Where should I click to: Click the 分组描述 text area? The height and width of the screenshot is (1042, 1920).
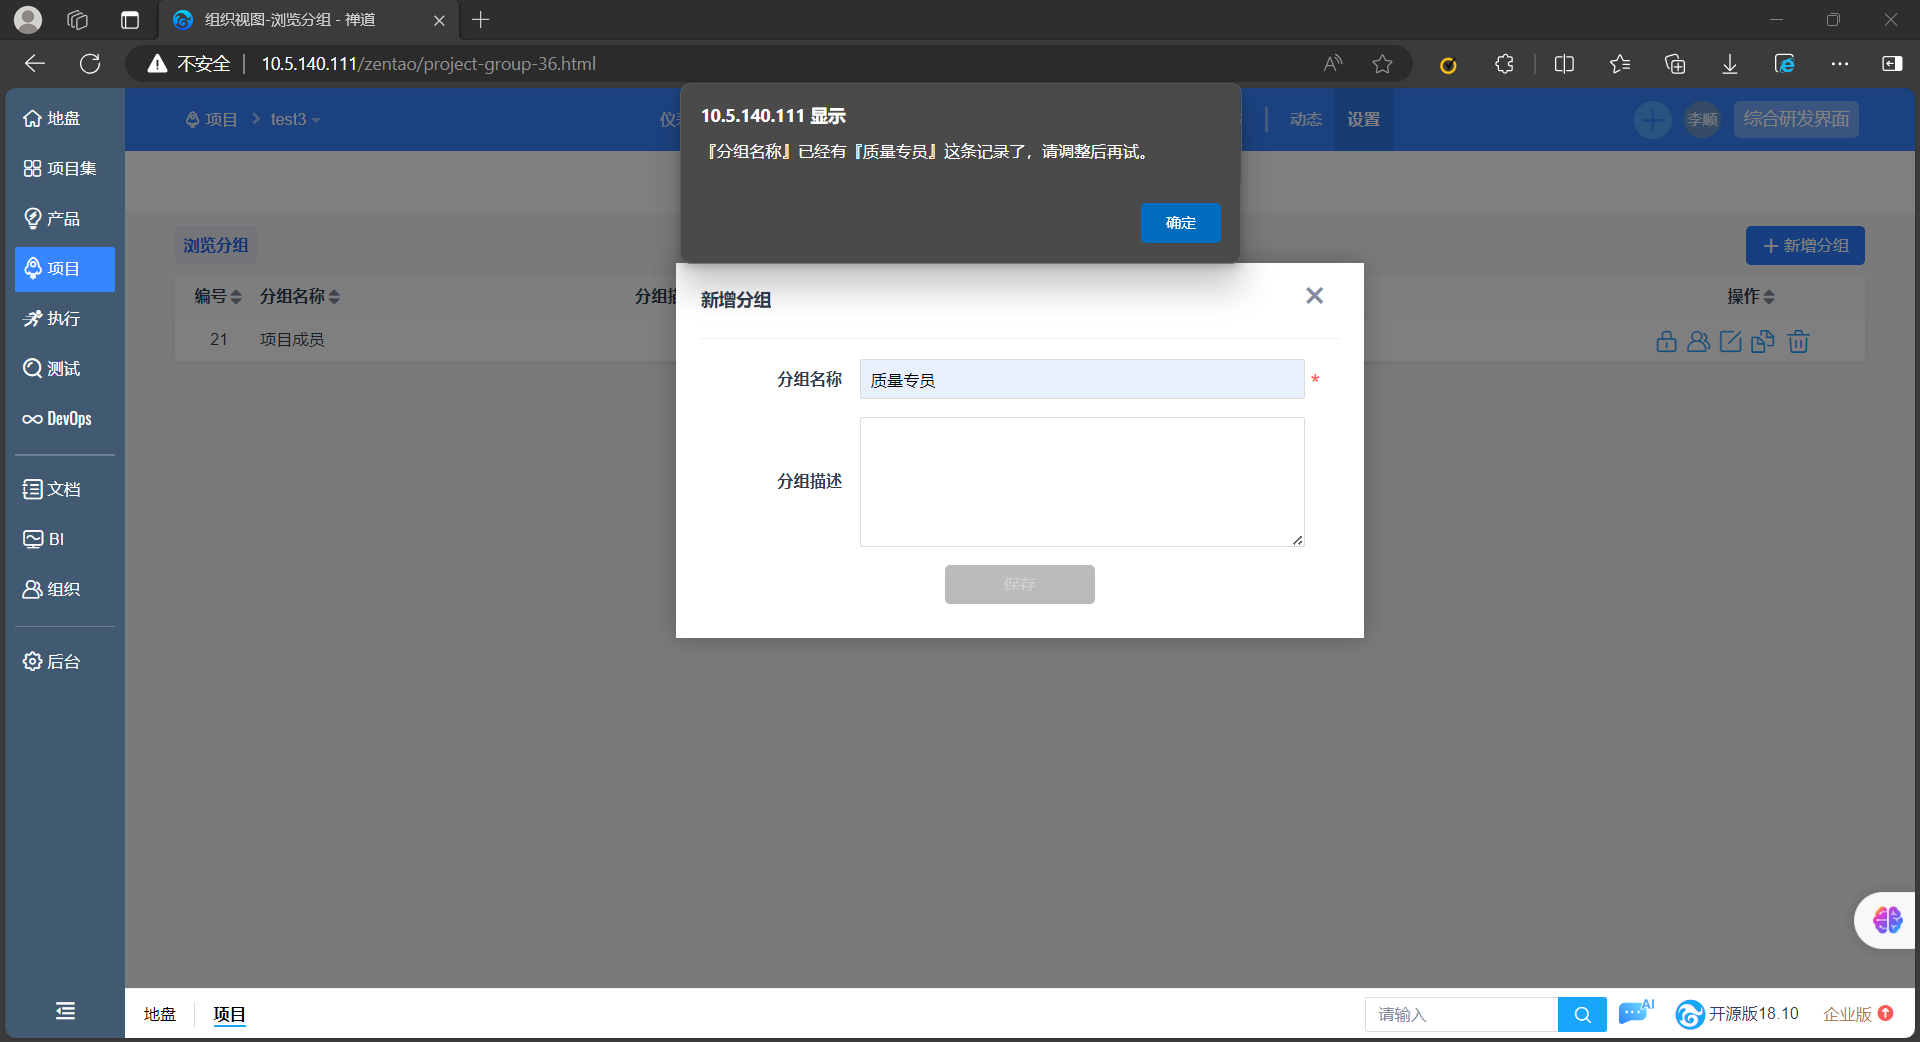coord(1081,482)
